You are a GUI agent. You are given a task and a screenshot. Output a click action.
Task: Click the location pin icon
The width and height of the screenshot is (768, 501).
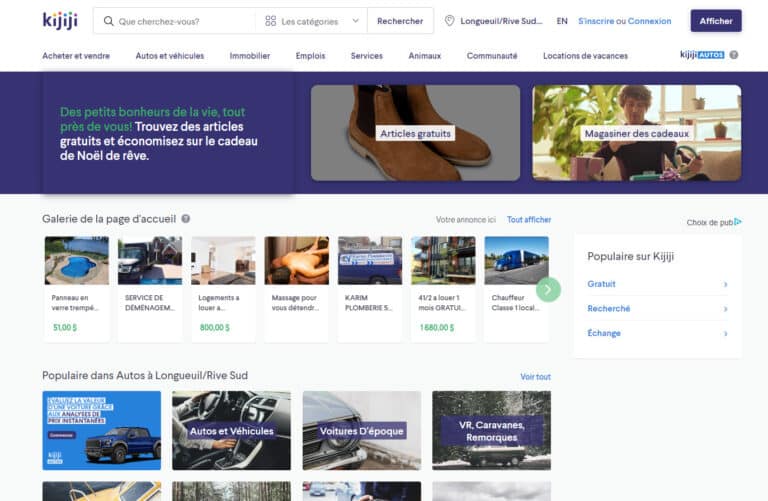[x=449, y=21]
